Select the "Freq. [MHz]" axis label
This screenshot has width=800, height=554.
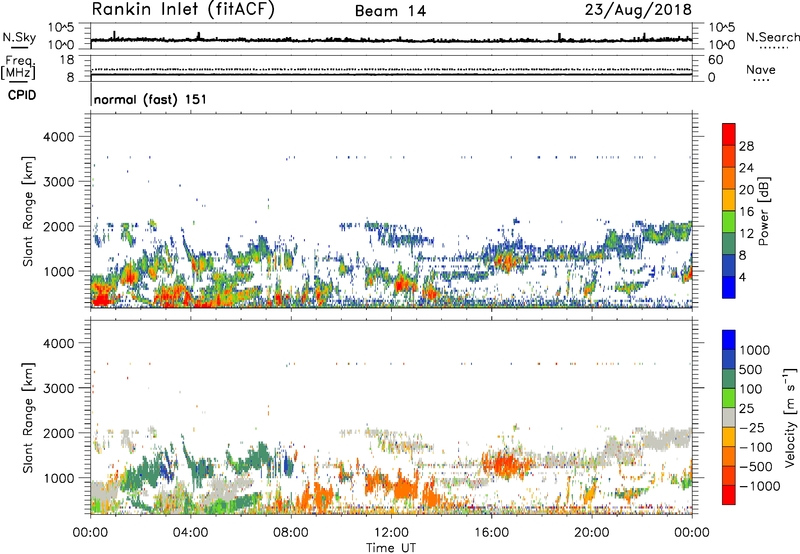pos(18,67)
